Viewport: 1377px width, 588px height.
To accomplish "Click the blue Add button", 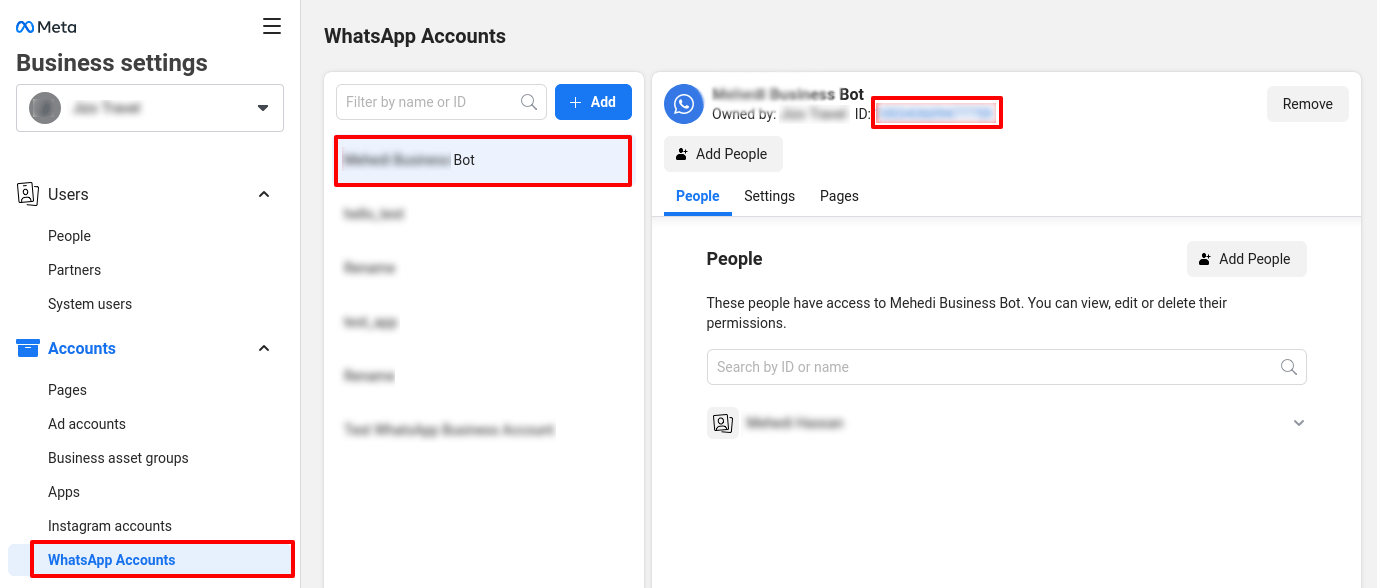I will click(593, 102).
